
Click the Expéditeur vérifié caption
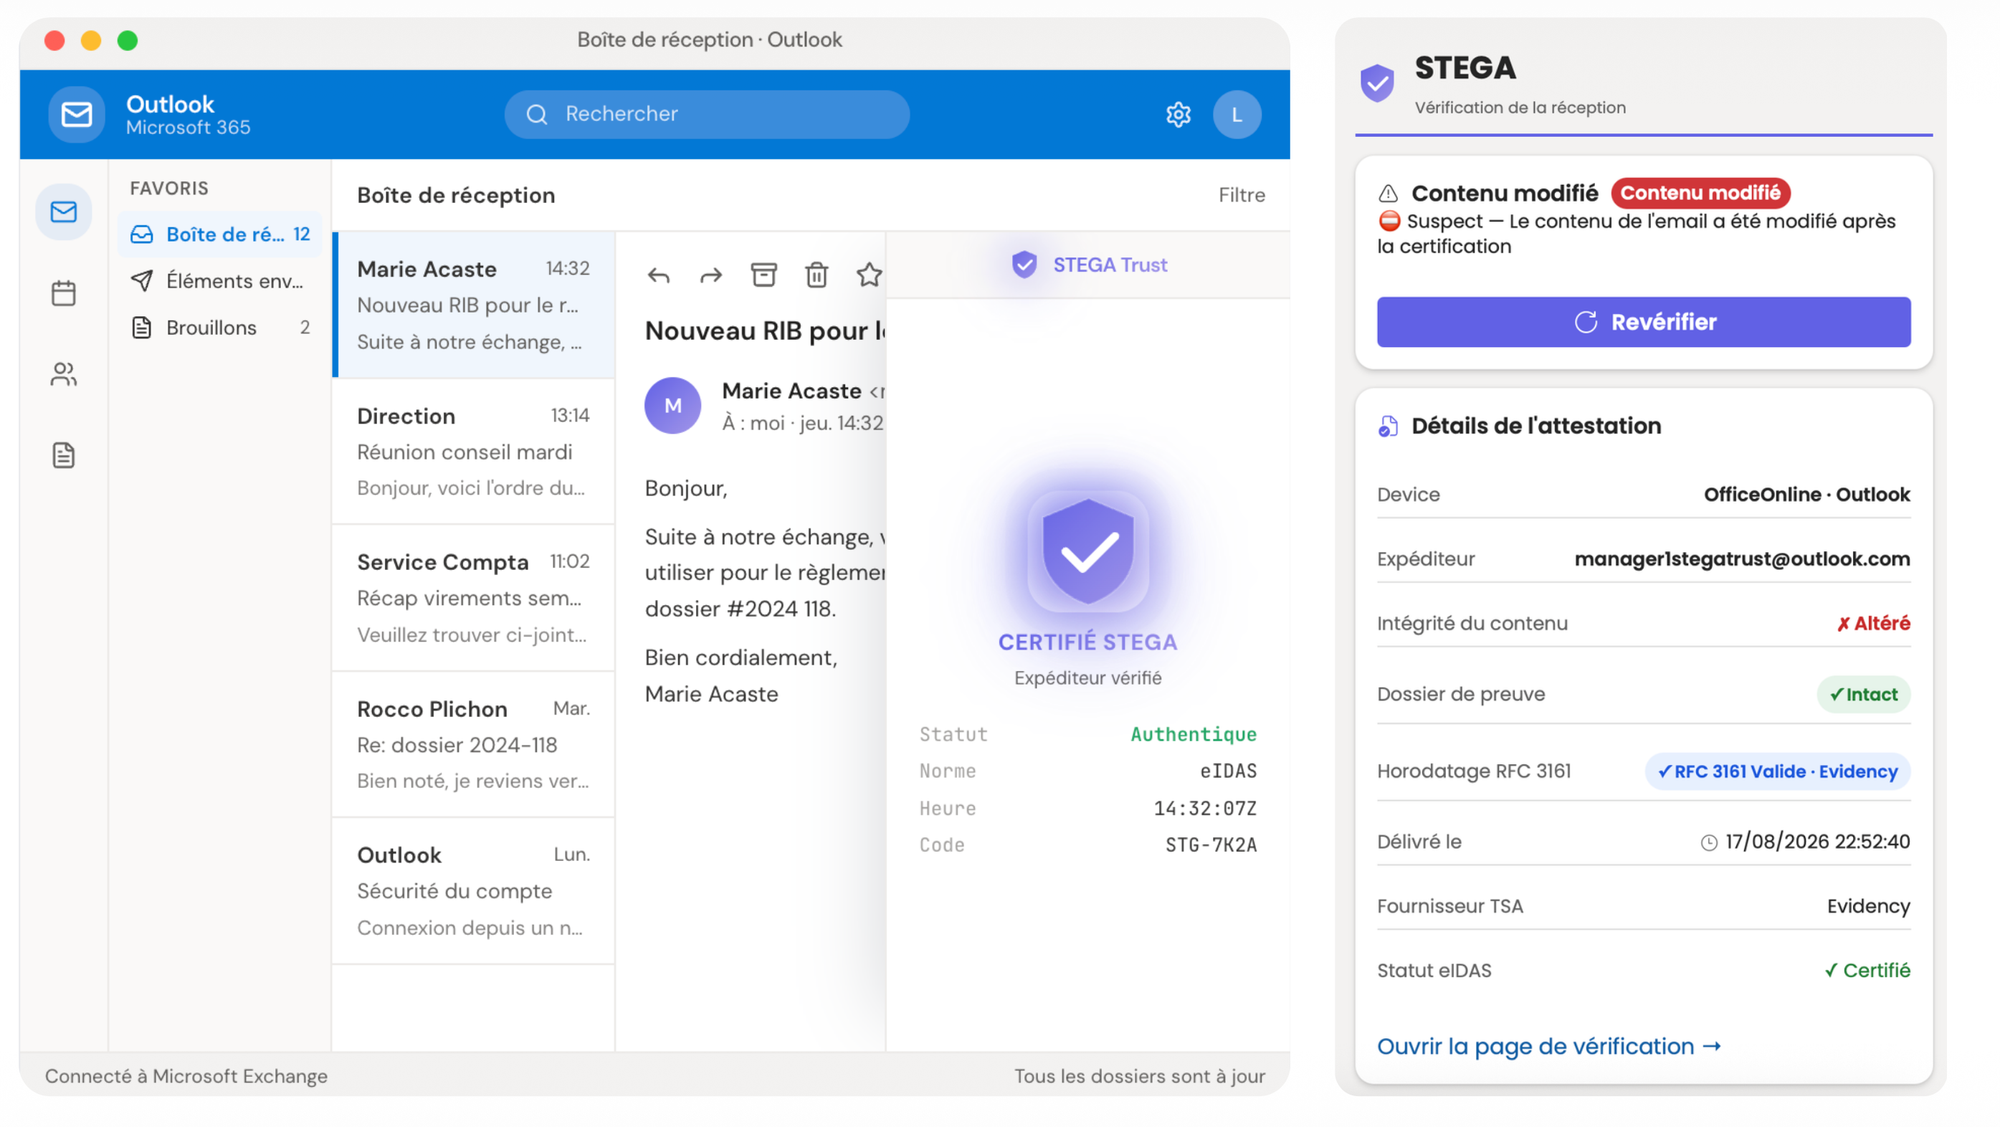pyautogui.click(x=1088, y=678)
